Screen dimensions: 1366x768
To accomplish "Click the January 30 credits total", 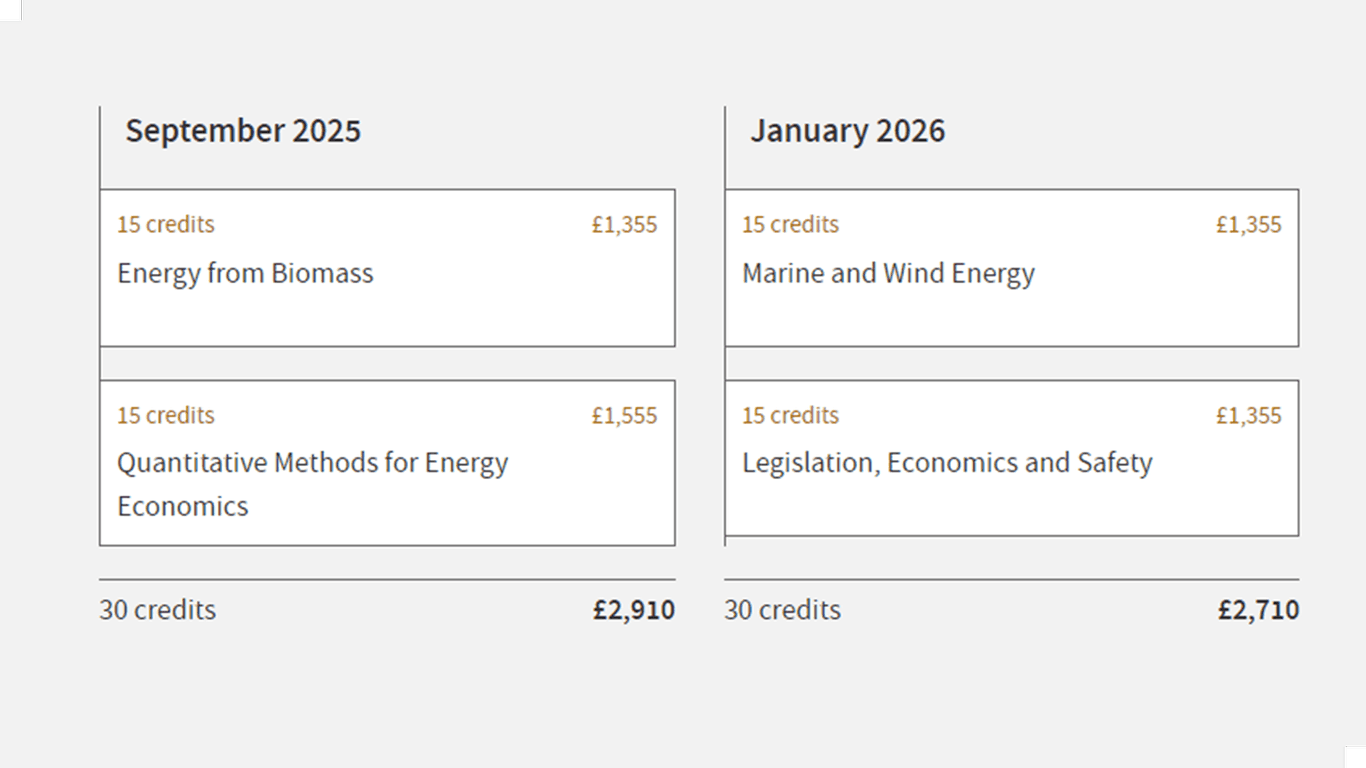I will coord(782,610).
